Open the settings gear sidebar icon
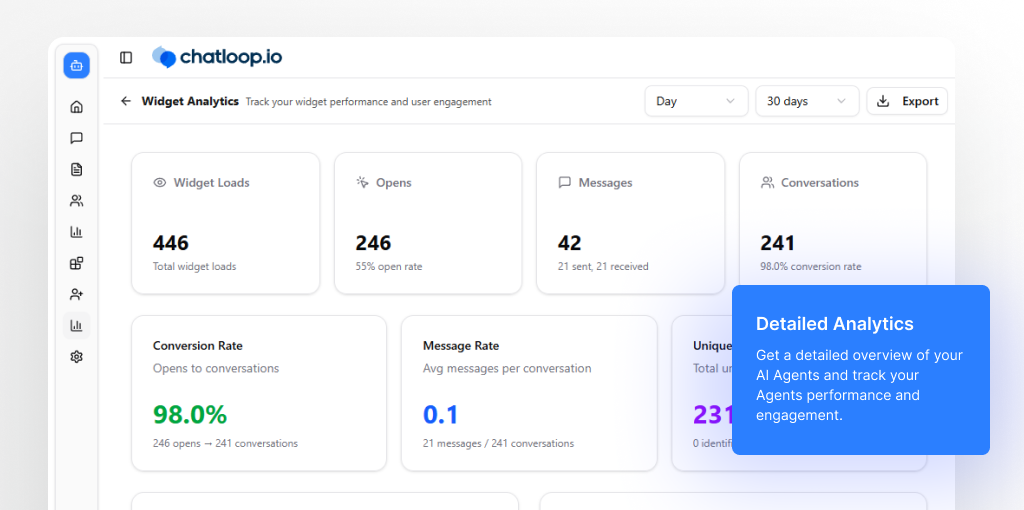This screenshot has width=1024, height=510. (x=76, y=356)
